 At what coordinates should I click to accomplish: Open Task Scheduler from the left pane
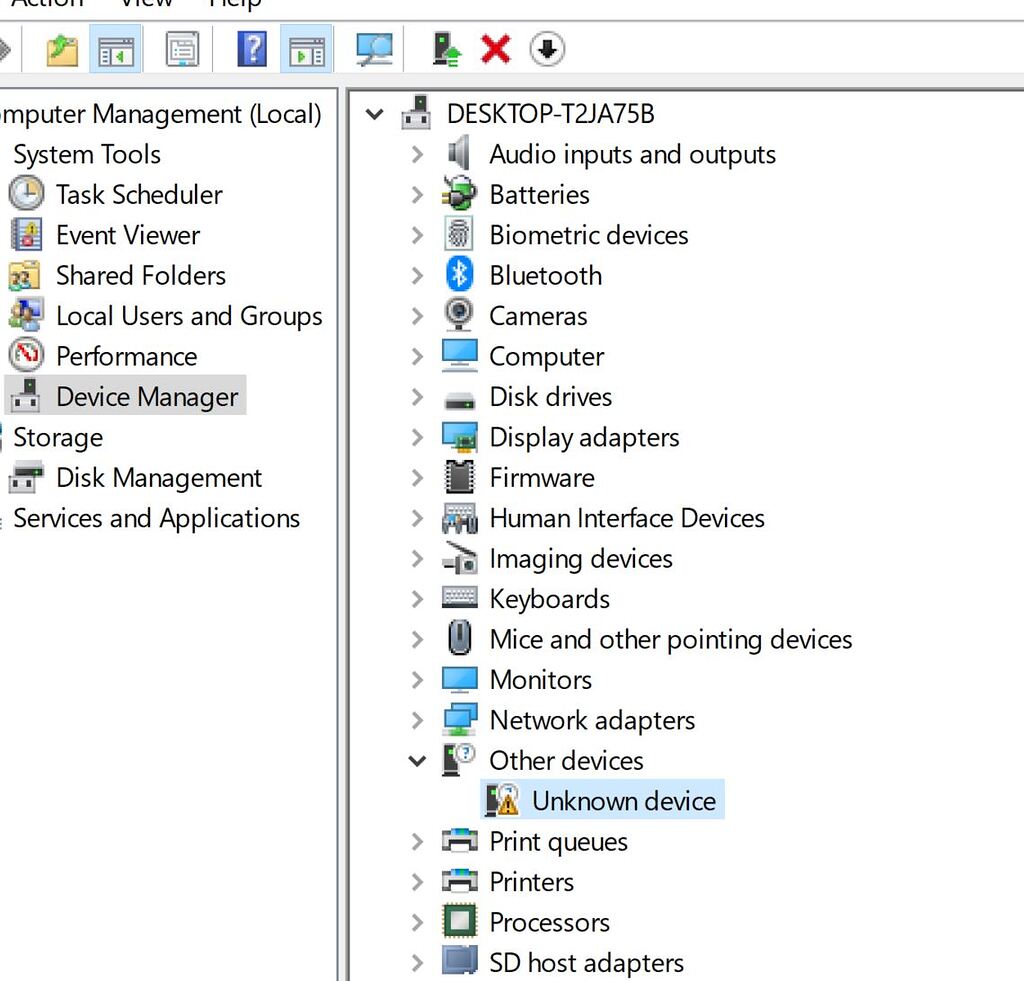(x=140, y=194)
